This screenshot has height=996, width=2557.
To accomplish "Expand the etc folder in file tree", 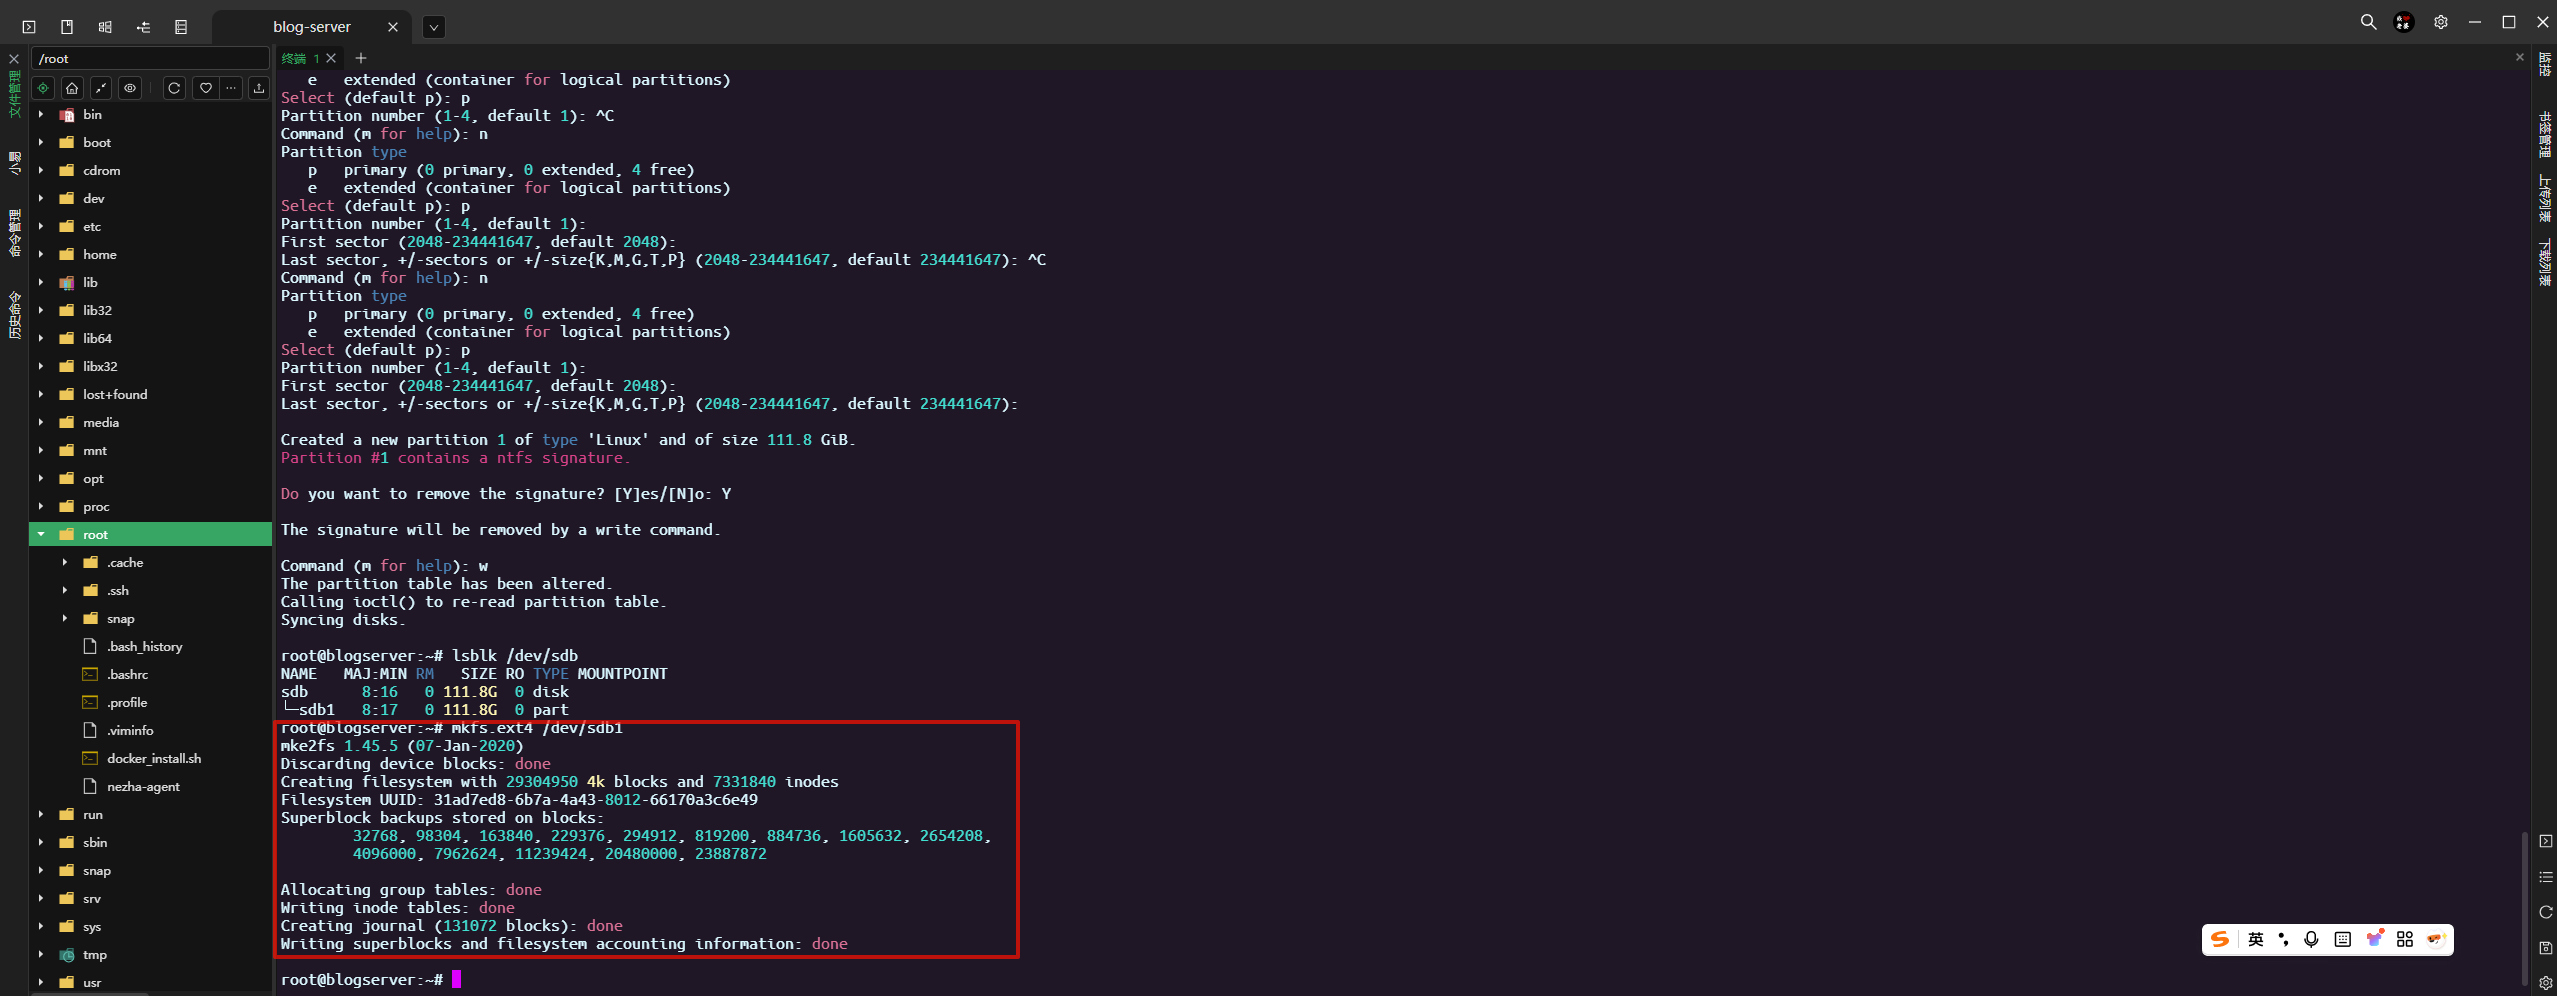I will 41,226.
